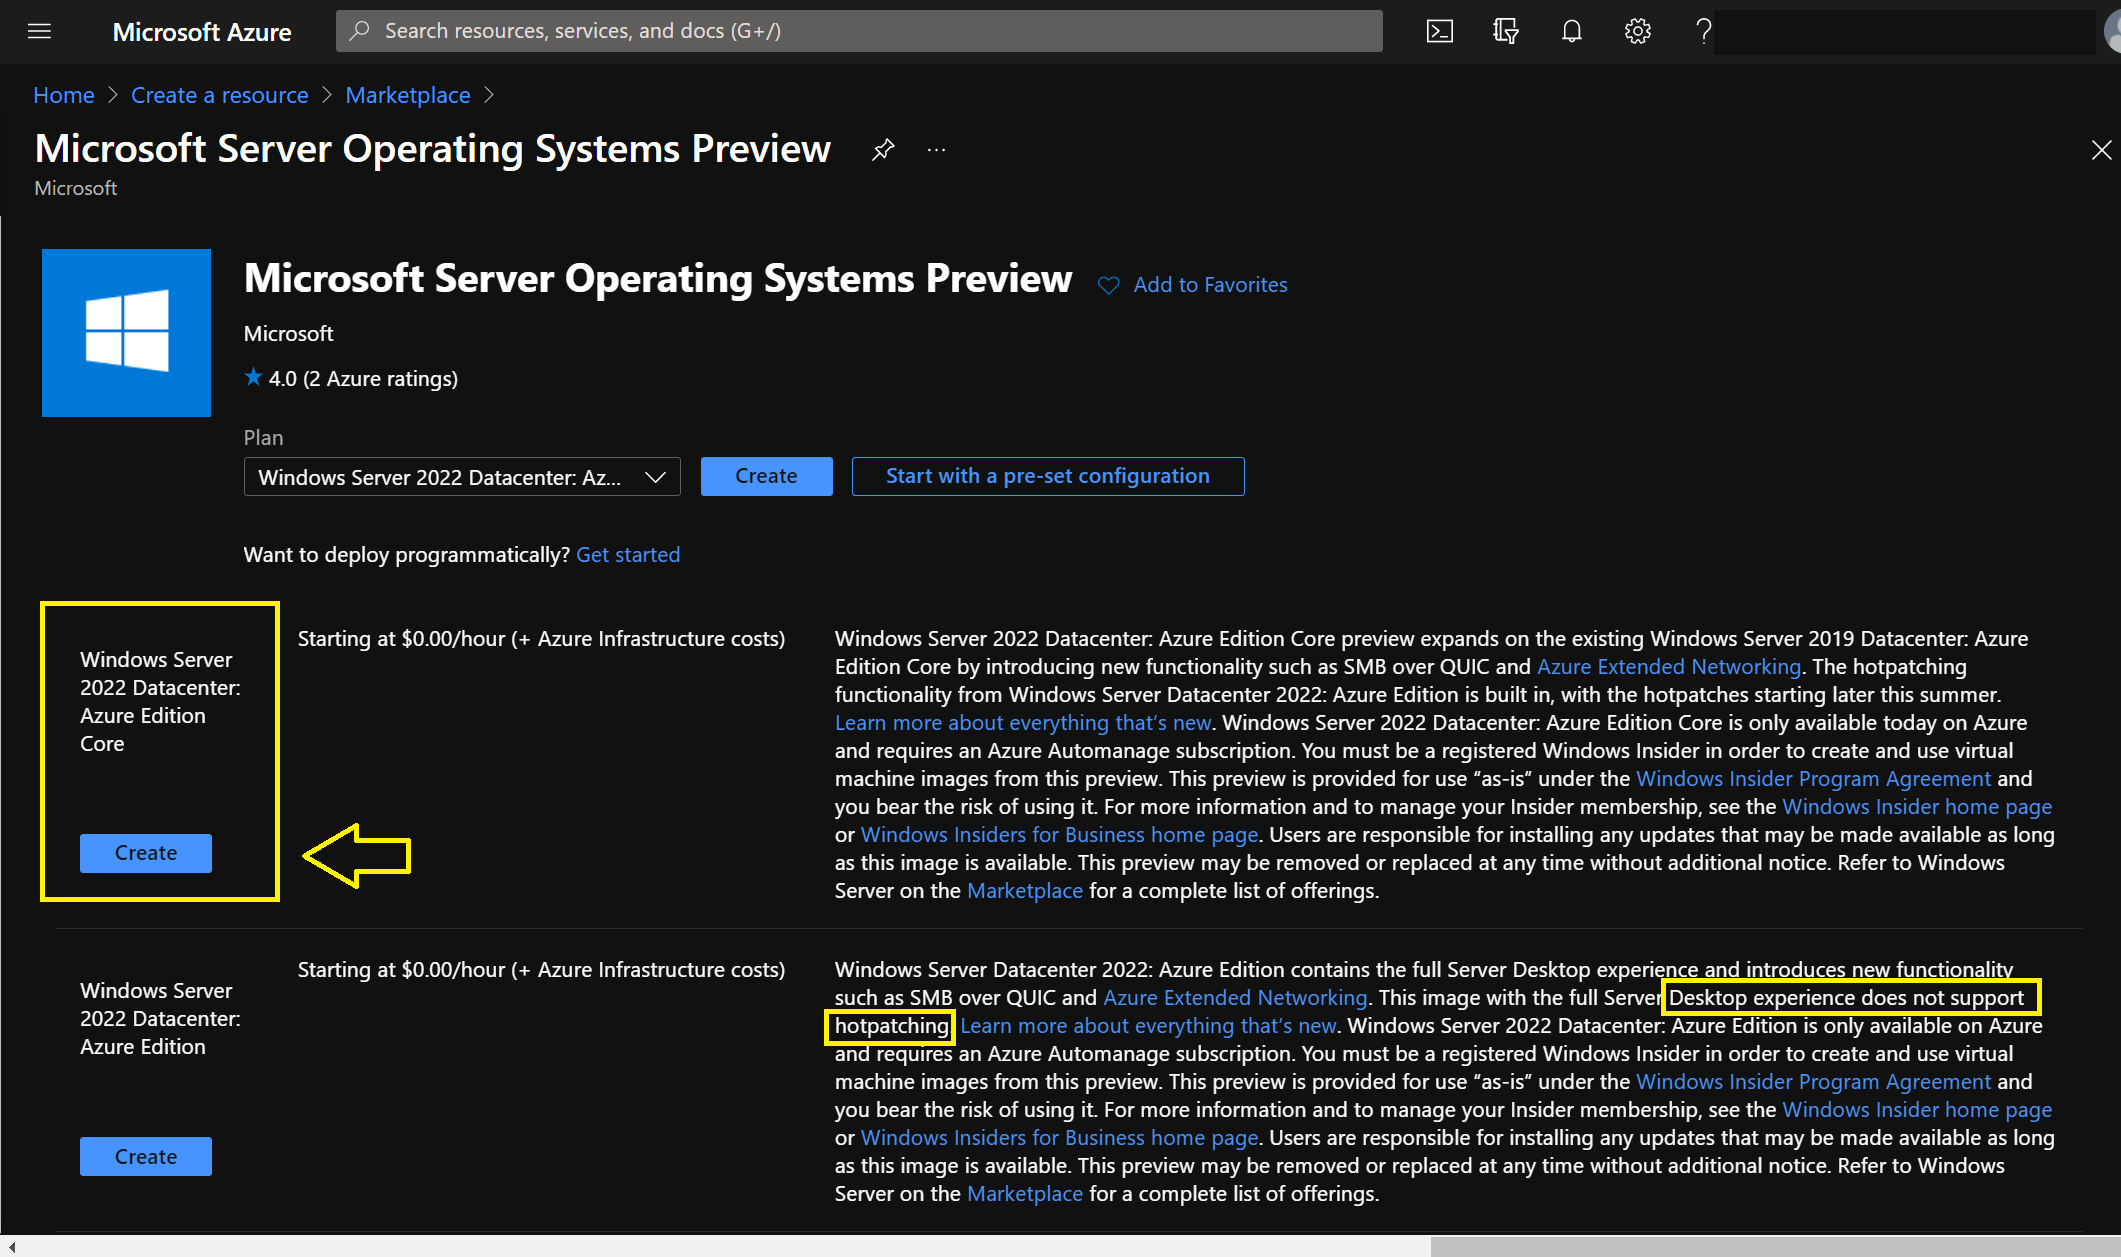Launch Cloud Shell from the top bar
The height and width of the screenshot is (1257, 2121).
(x=1439, y=31)
